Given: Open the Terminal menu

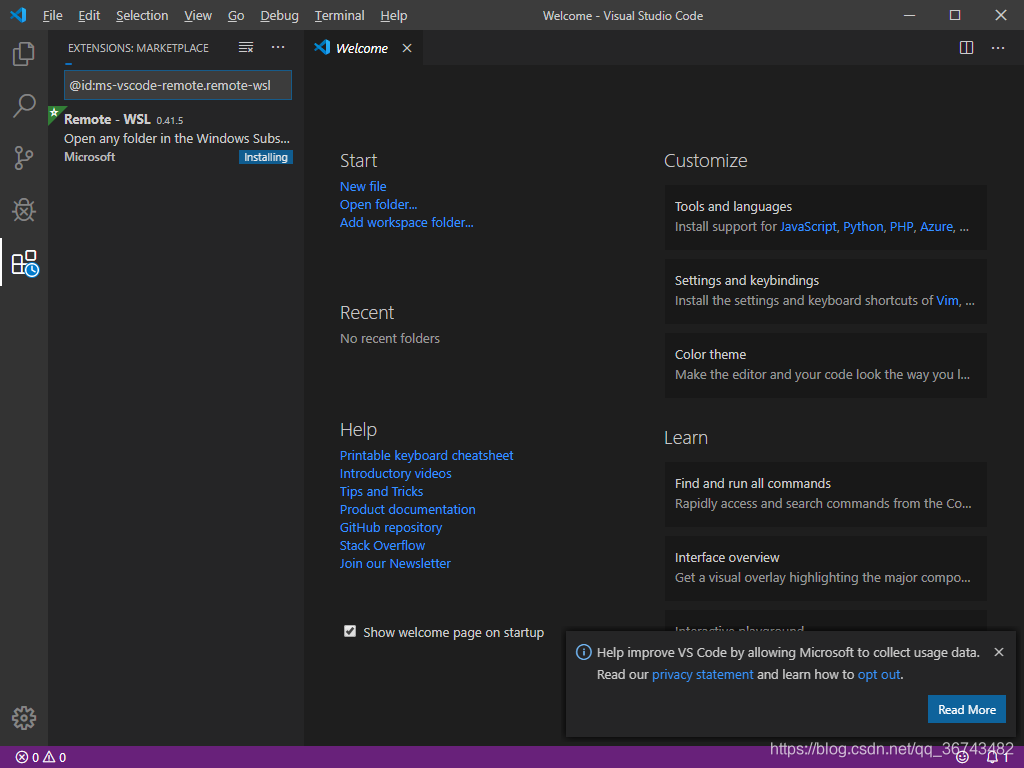Looking at the screenshot, I should click(x=340, y=16).
